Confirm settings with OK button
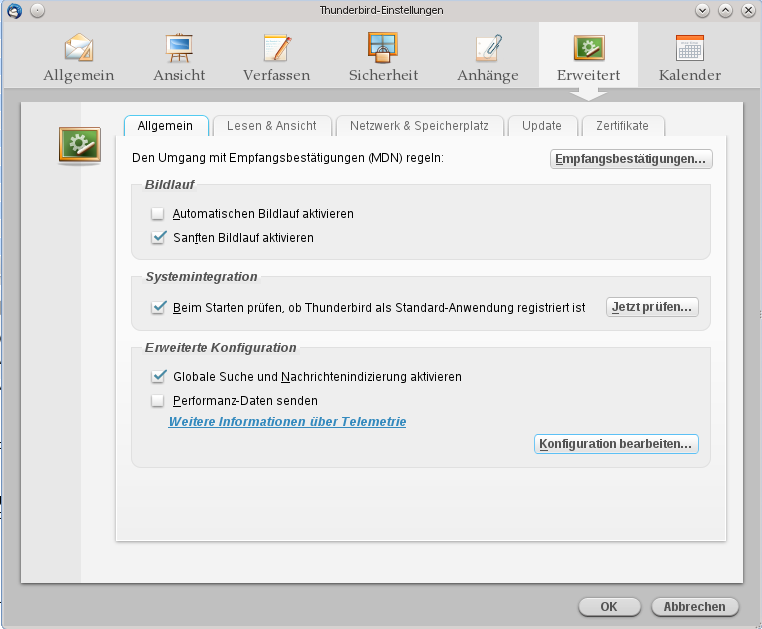The width and height of the screenshot is (762, 629). [609, 607]
